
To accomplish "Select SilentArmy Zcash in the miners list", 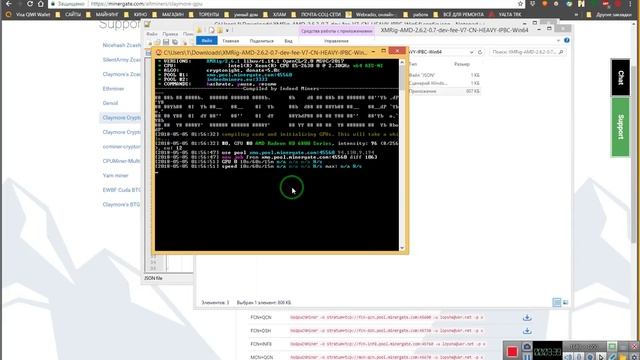I will (x=122, y=60).
